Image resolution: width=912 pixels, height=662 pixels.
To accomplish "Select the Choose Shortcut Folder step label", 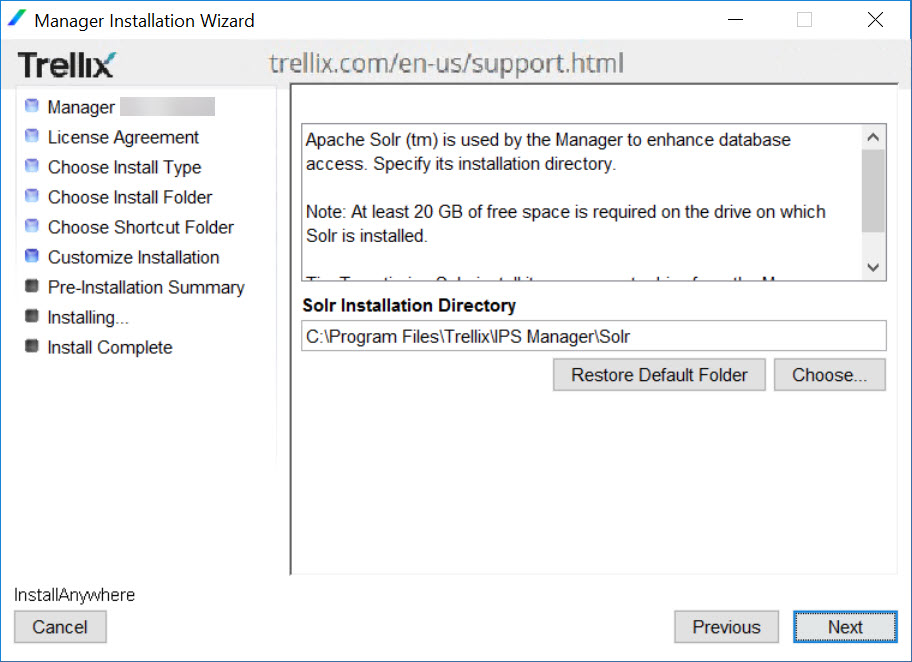I will pyautogui.click(x=141, y=227).
